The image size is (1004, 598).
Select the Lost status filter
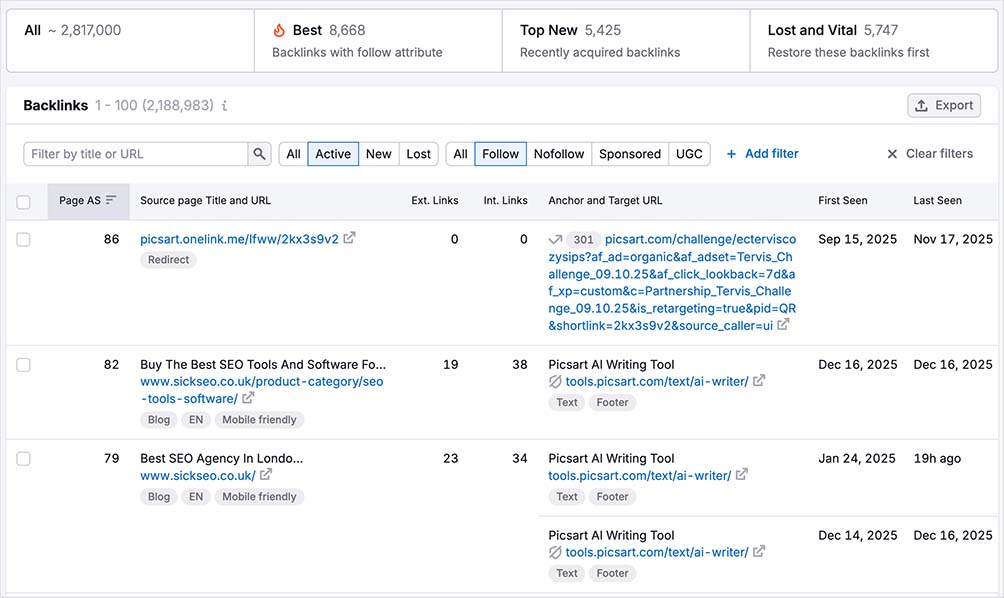pyautogui.click(x=419, y=154)
